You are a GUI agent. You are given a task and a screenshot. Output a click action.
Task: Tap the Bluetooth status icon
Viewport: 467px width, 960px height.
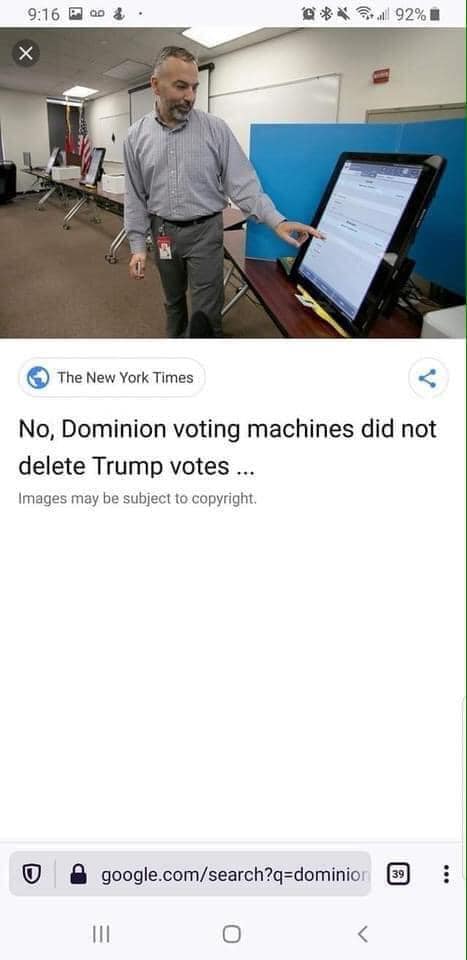coord(326,14)
